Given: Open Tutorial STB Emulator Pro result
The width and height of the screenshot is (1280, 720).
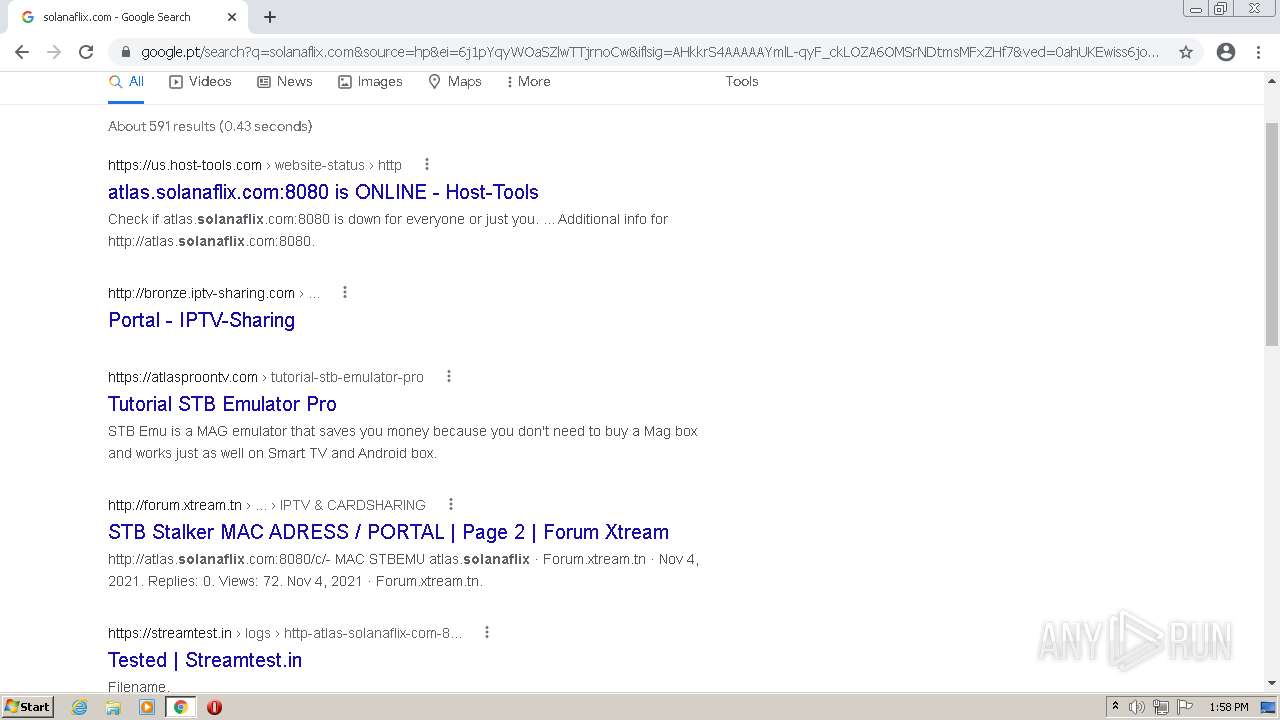Looking at the screenshot, I should [222, 404].
